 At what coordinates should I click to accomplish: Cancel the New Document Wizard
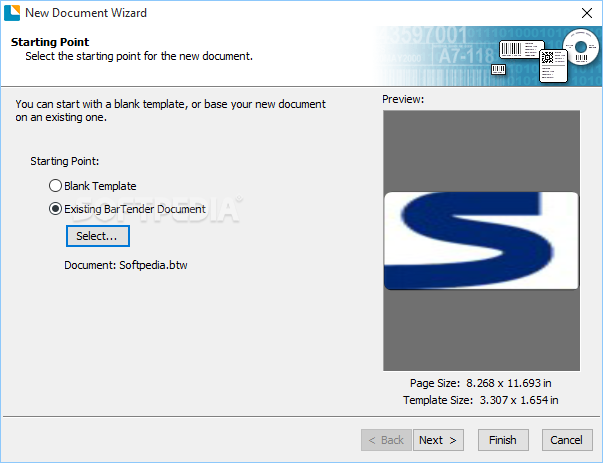(567, 440)
